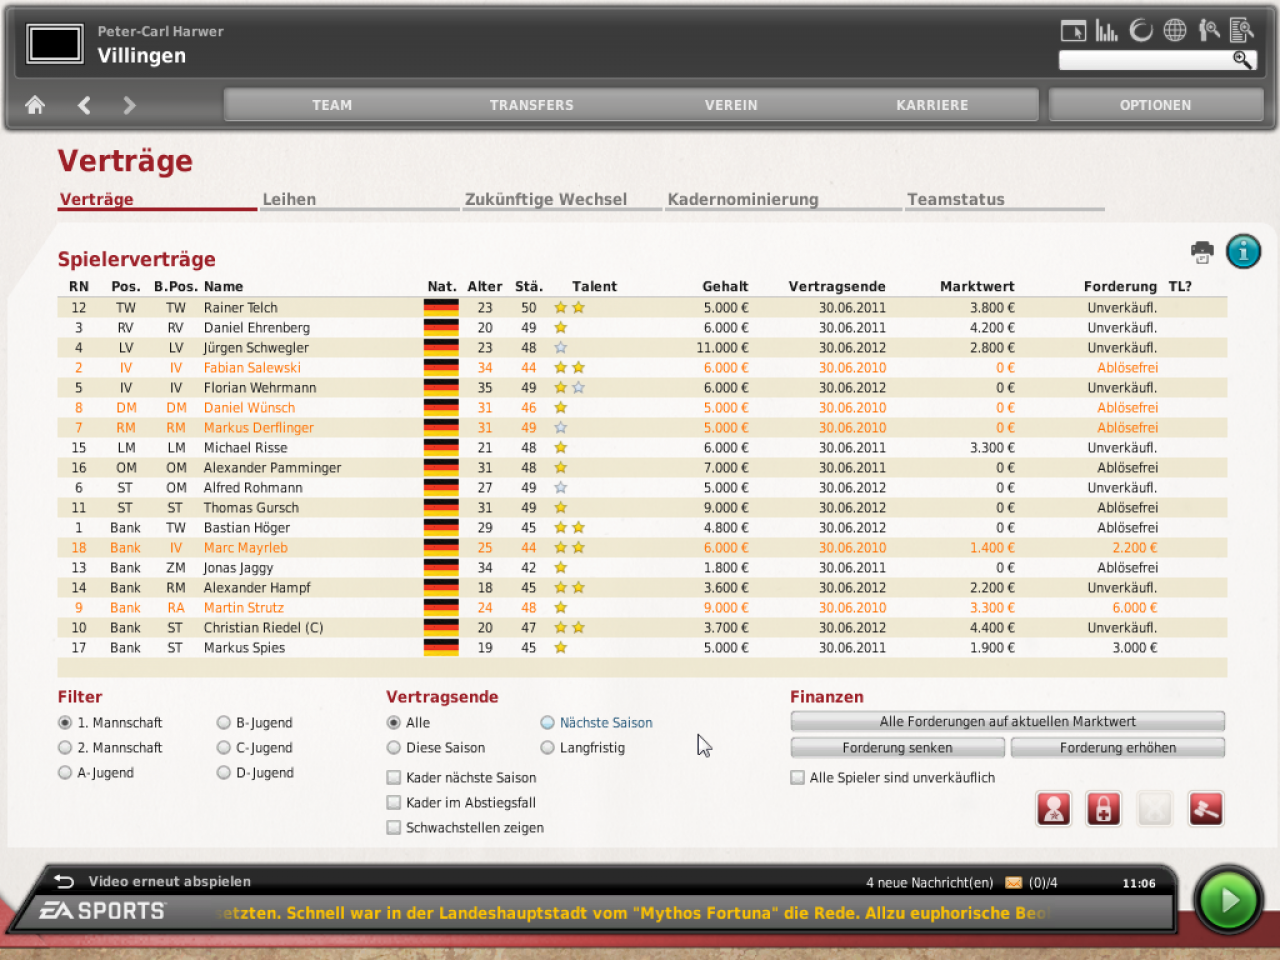Click the new messages envelope icon
Screen dimensions: 1280x960
click(1014, 883)
